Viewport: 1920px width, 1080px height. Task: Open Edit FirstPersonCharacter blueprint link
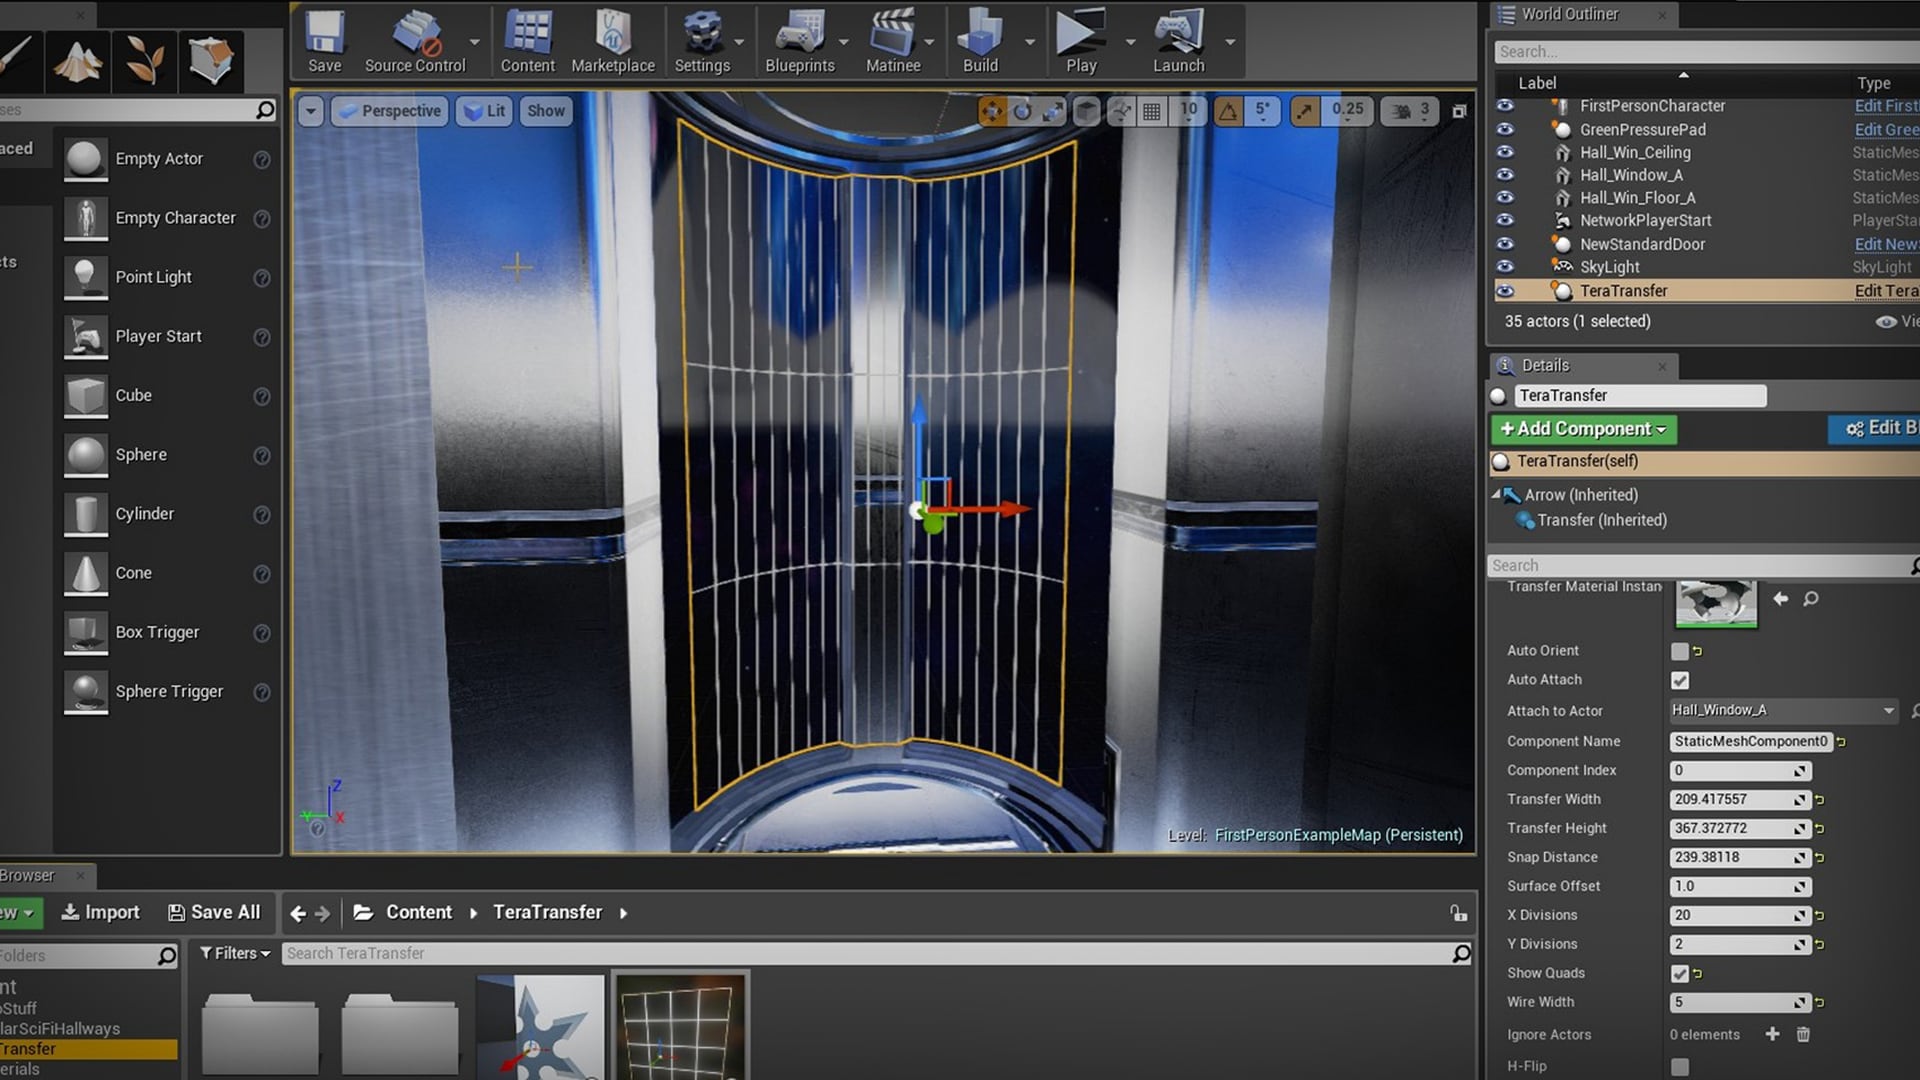point(1887,106)
